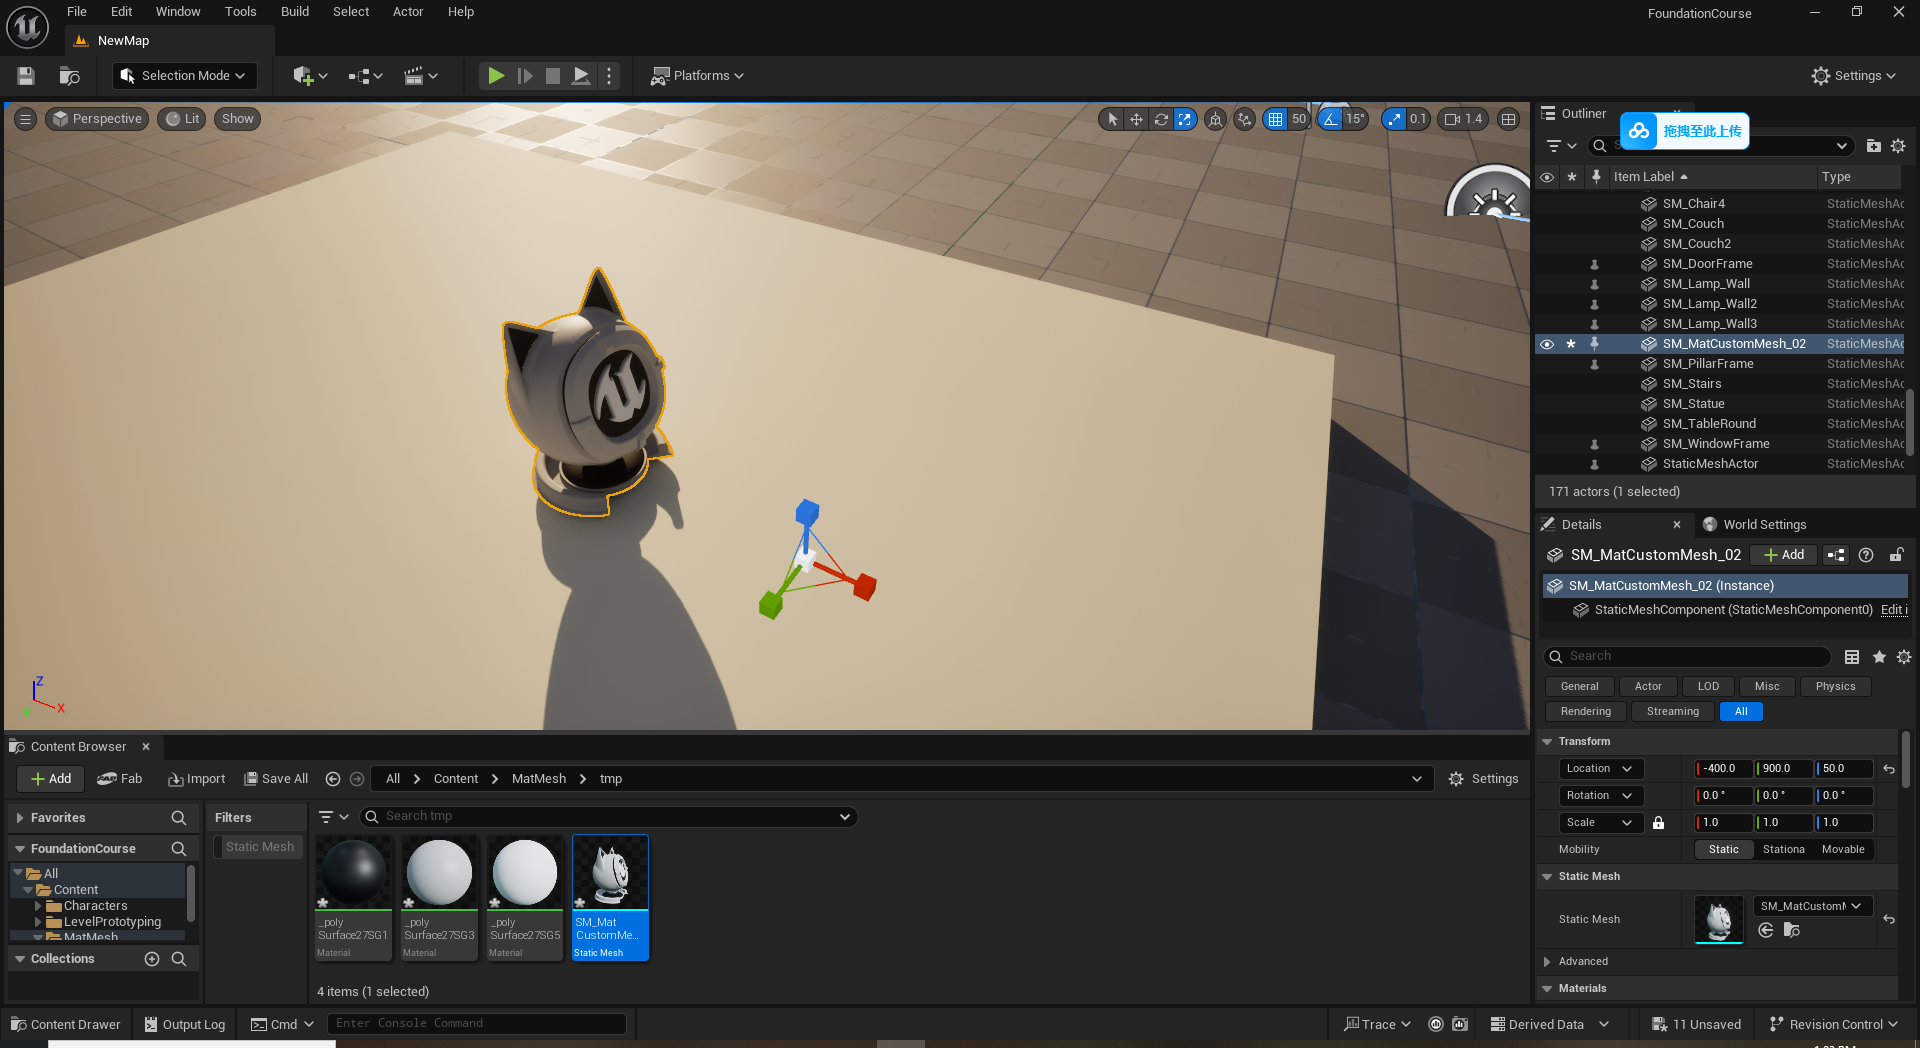
Task: Select the Translate gizmo tool
Action: [1136, 119]
